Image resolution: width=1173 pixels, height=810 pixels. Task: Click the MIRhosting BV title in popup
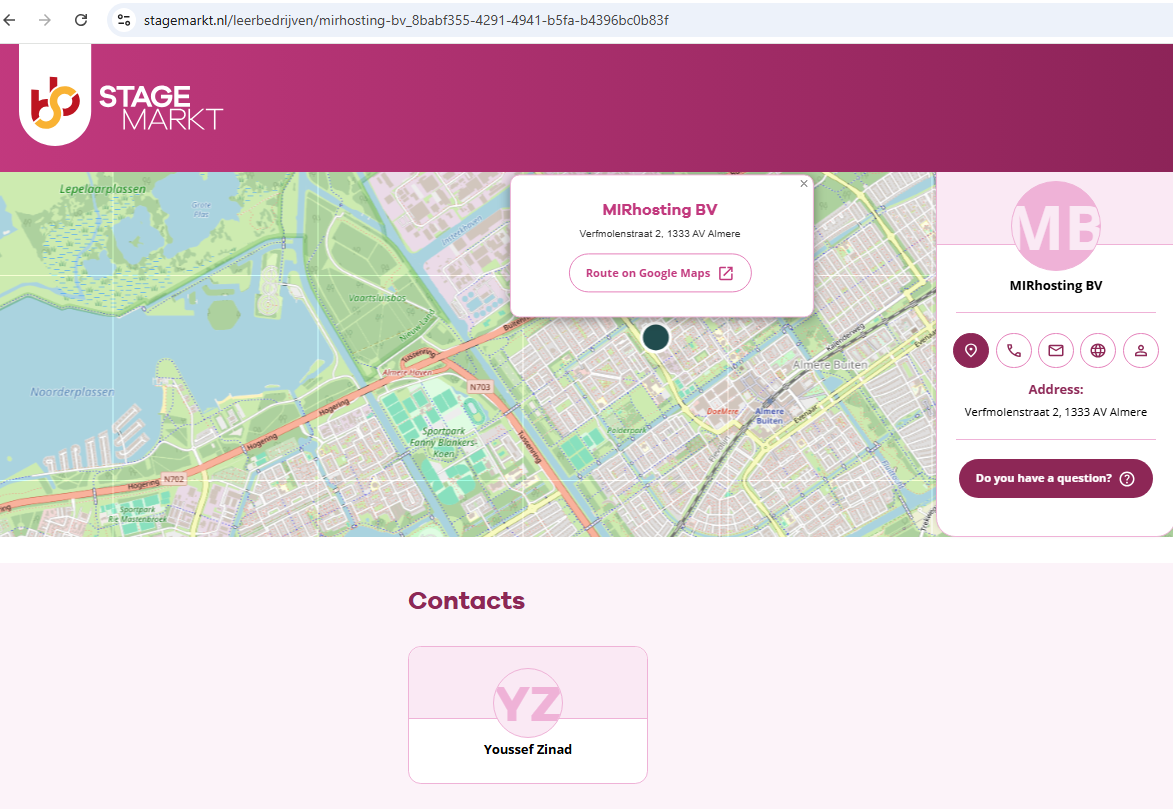(660, 210)
